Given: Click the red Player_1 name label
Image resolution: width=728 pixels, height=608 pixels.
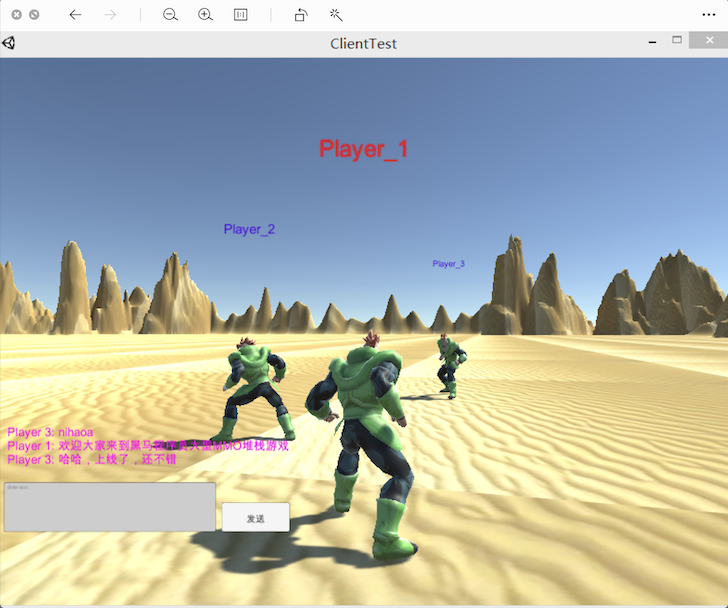Looking at the screenshot, I should click(363, 149).
